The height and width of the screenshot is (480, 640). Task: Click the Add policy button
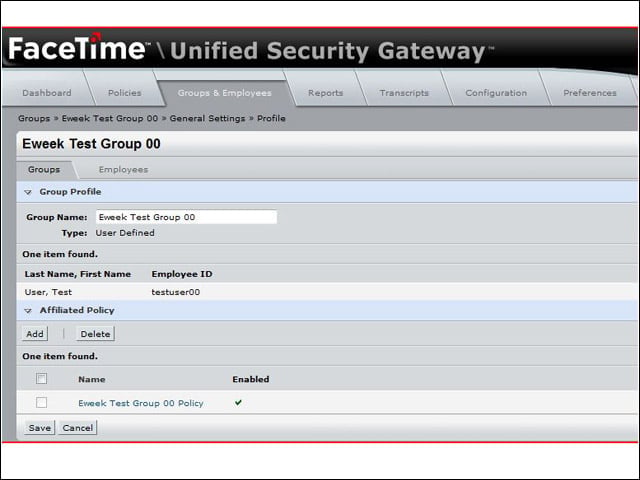(35, 334)
